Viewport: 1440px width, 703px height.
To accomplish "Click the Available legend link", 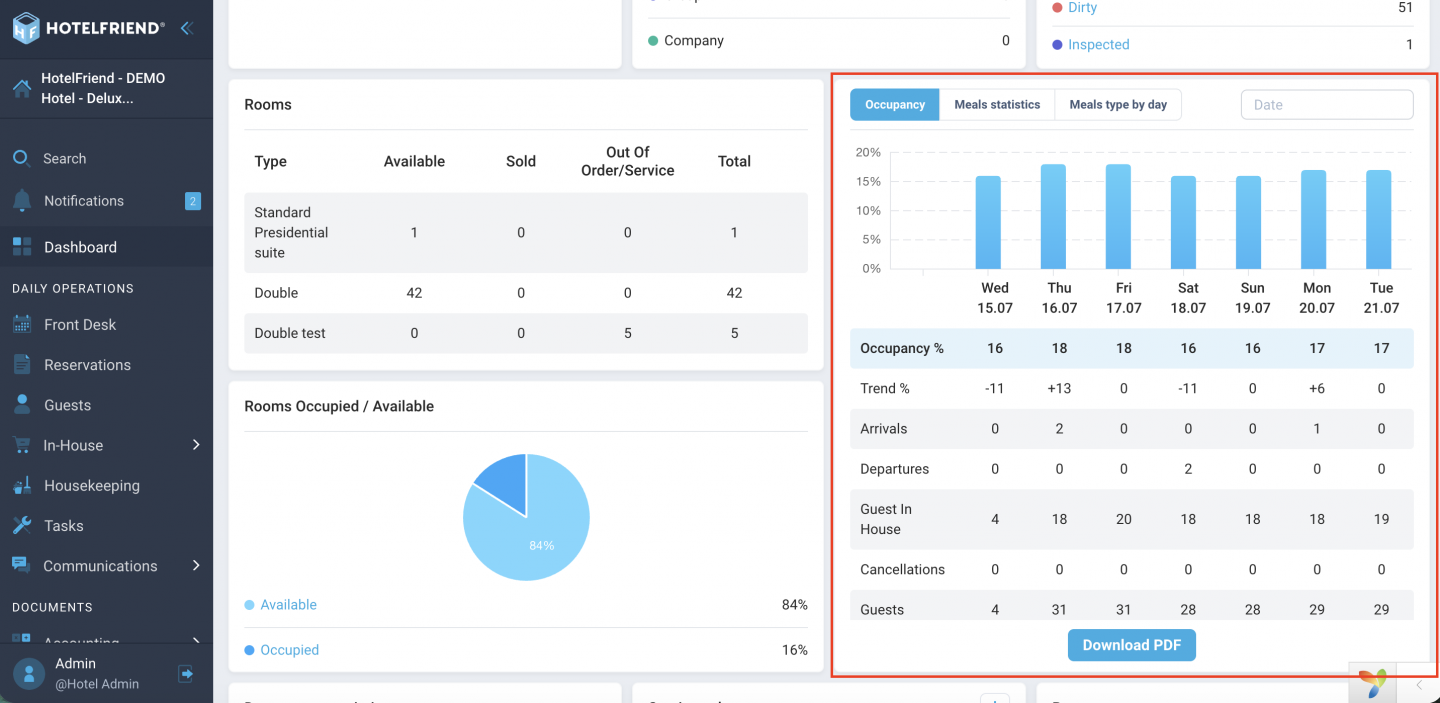I will click(288, 605).
